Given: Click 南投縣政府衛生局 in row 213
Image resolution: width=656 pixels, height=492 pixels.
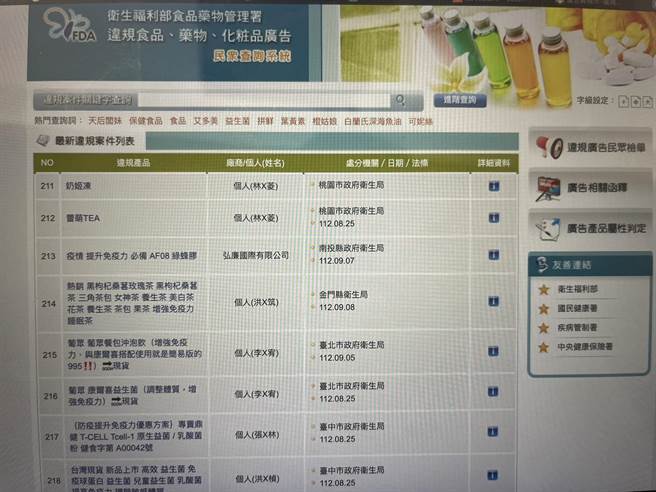Looking at the screenshot, I should point(351,248).
